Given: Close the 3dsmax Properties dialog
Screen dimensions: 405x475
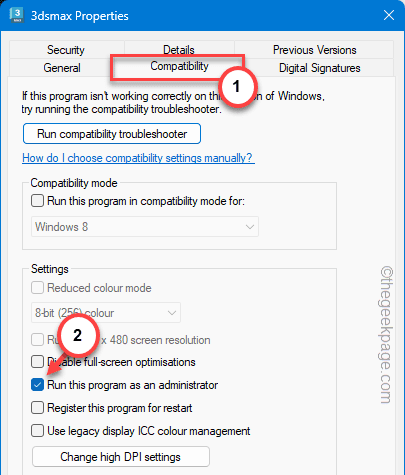Looking at the screenshot, I should pos(389,15).
